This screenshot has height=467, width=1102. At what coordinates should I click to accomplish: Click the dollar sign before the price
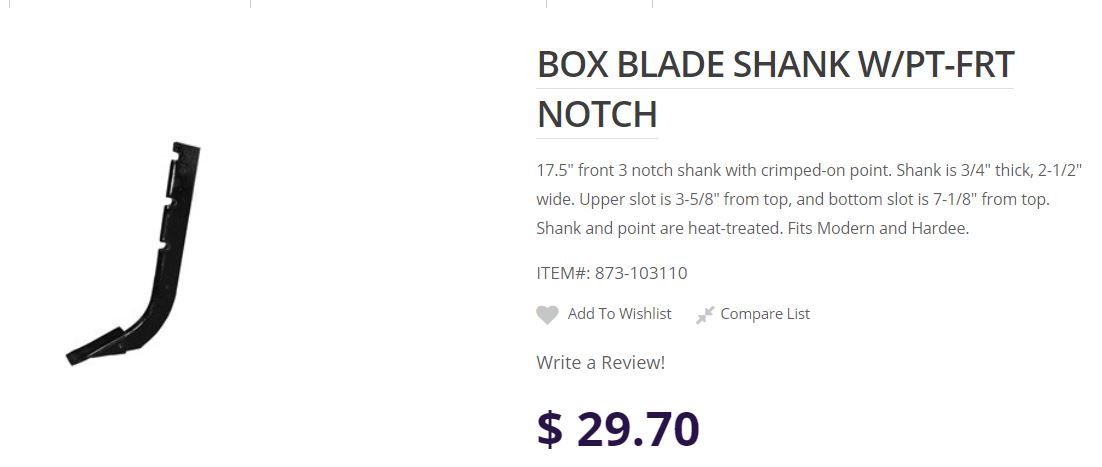pos(549,429)
